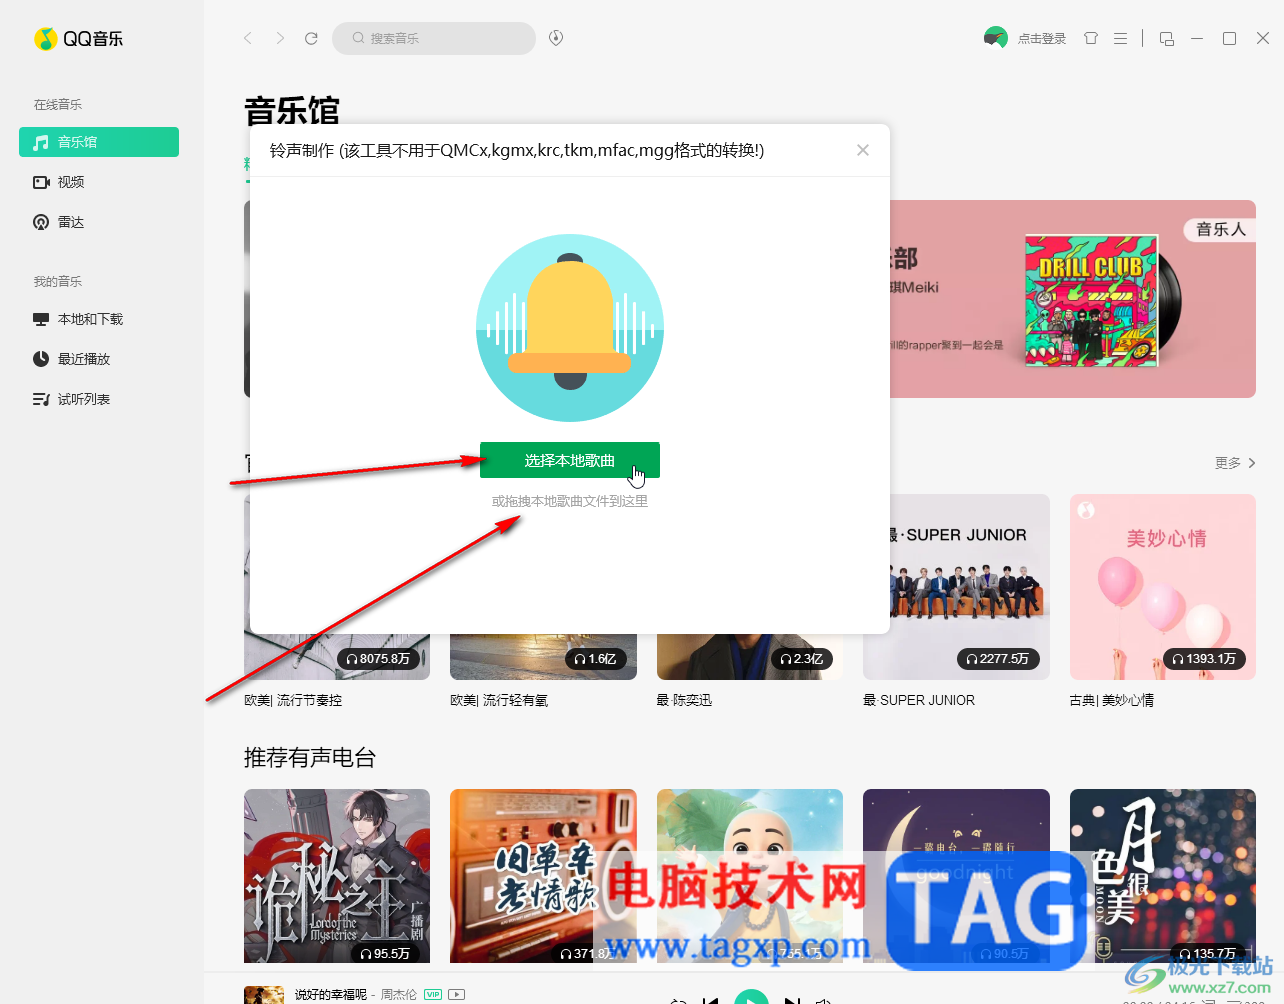Open 视频 in the sidebar
This screenshot has height=1004, width=1284.
tap(99, 182)
